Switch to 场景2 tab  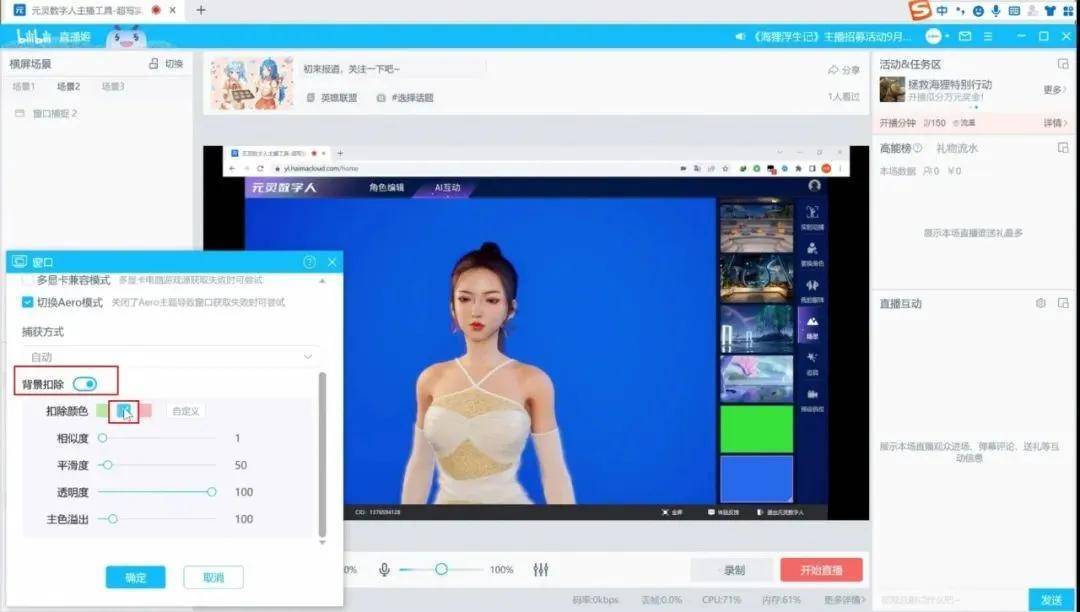click(68, 87)
